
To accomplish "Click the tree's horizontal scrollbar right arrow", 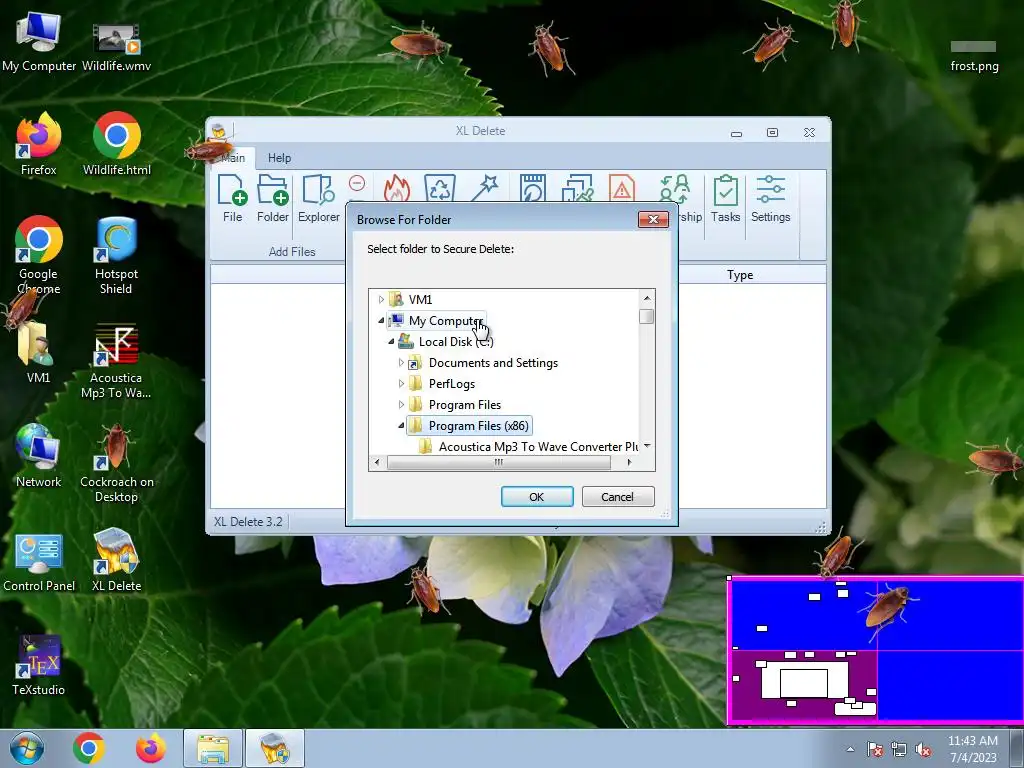I will point(629,462).
